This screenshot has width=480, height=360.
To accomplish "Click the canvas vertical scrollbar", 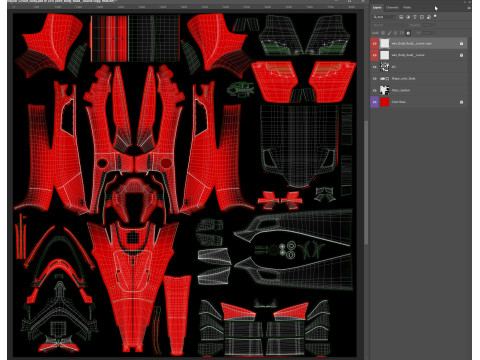I will pyautogui.click(x=366, y=182).
